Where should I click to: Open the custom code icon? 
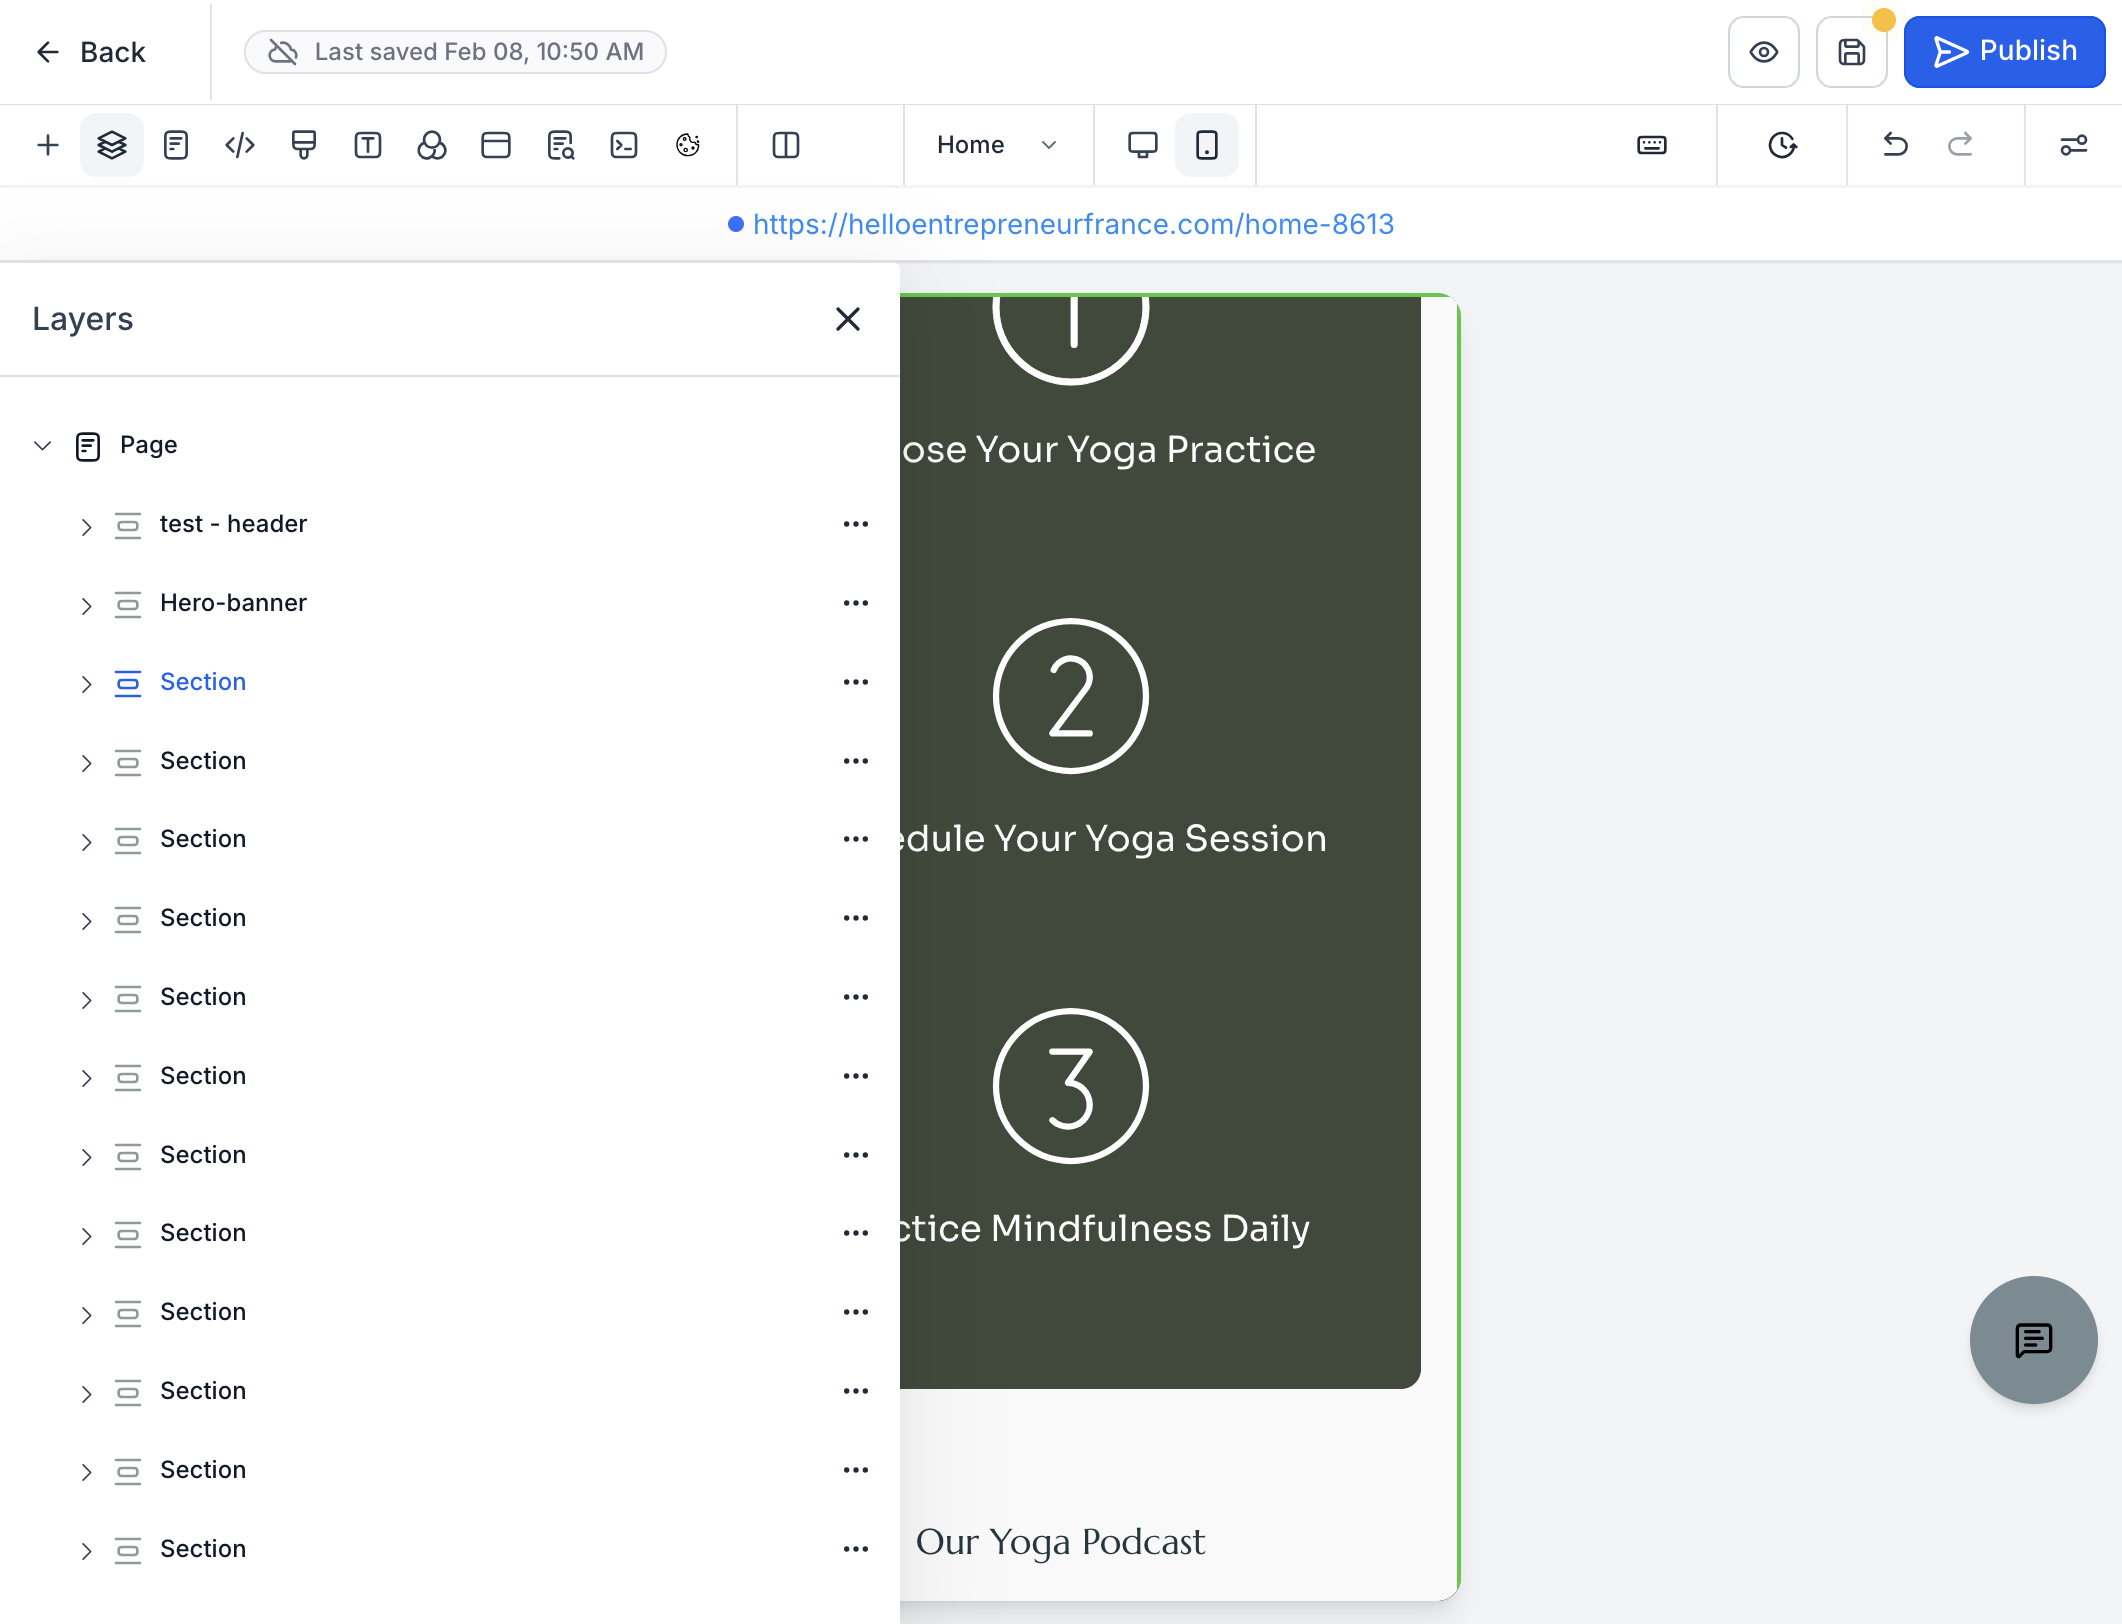tap(240, 145)
